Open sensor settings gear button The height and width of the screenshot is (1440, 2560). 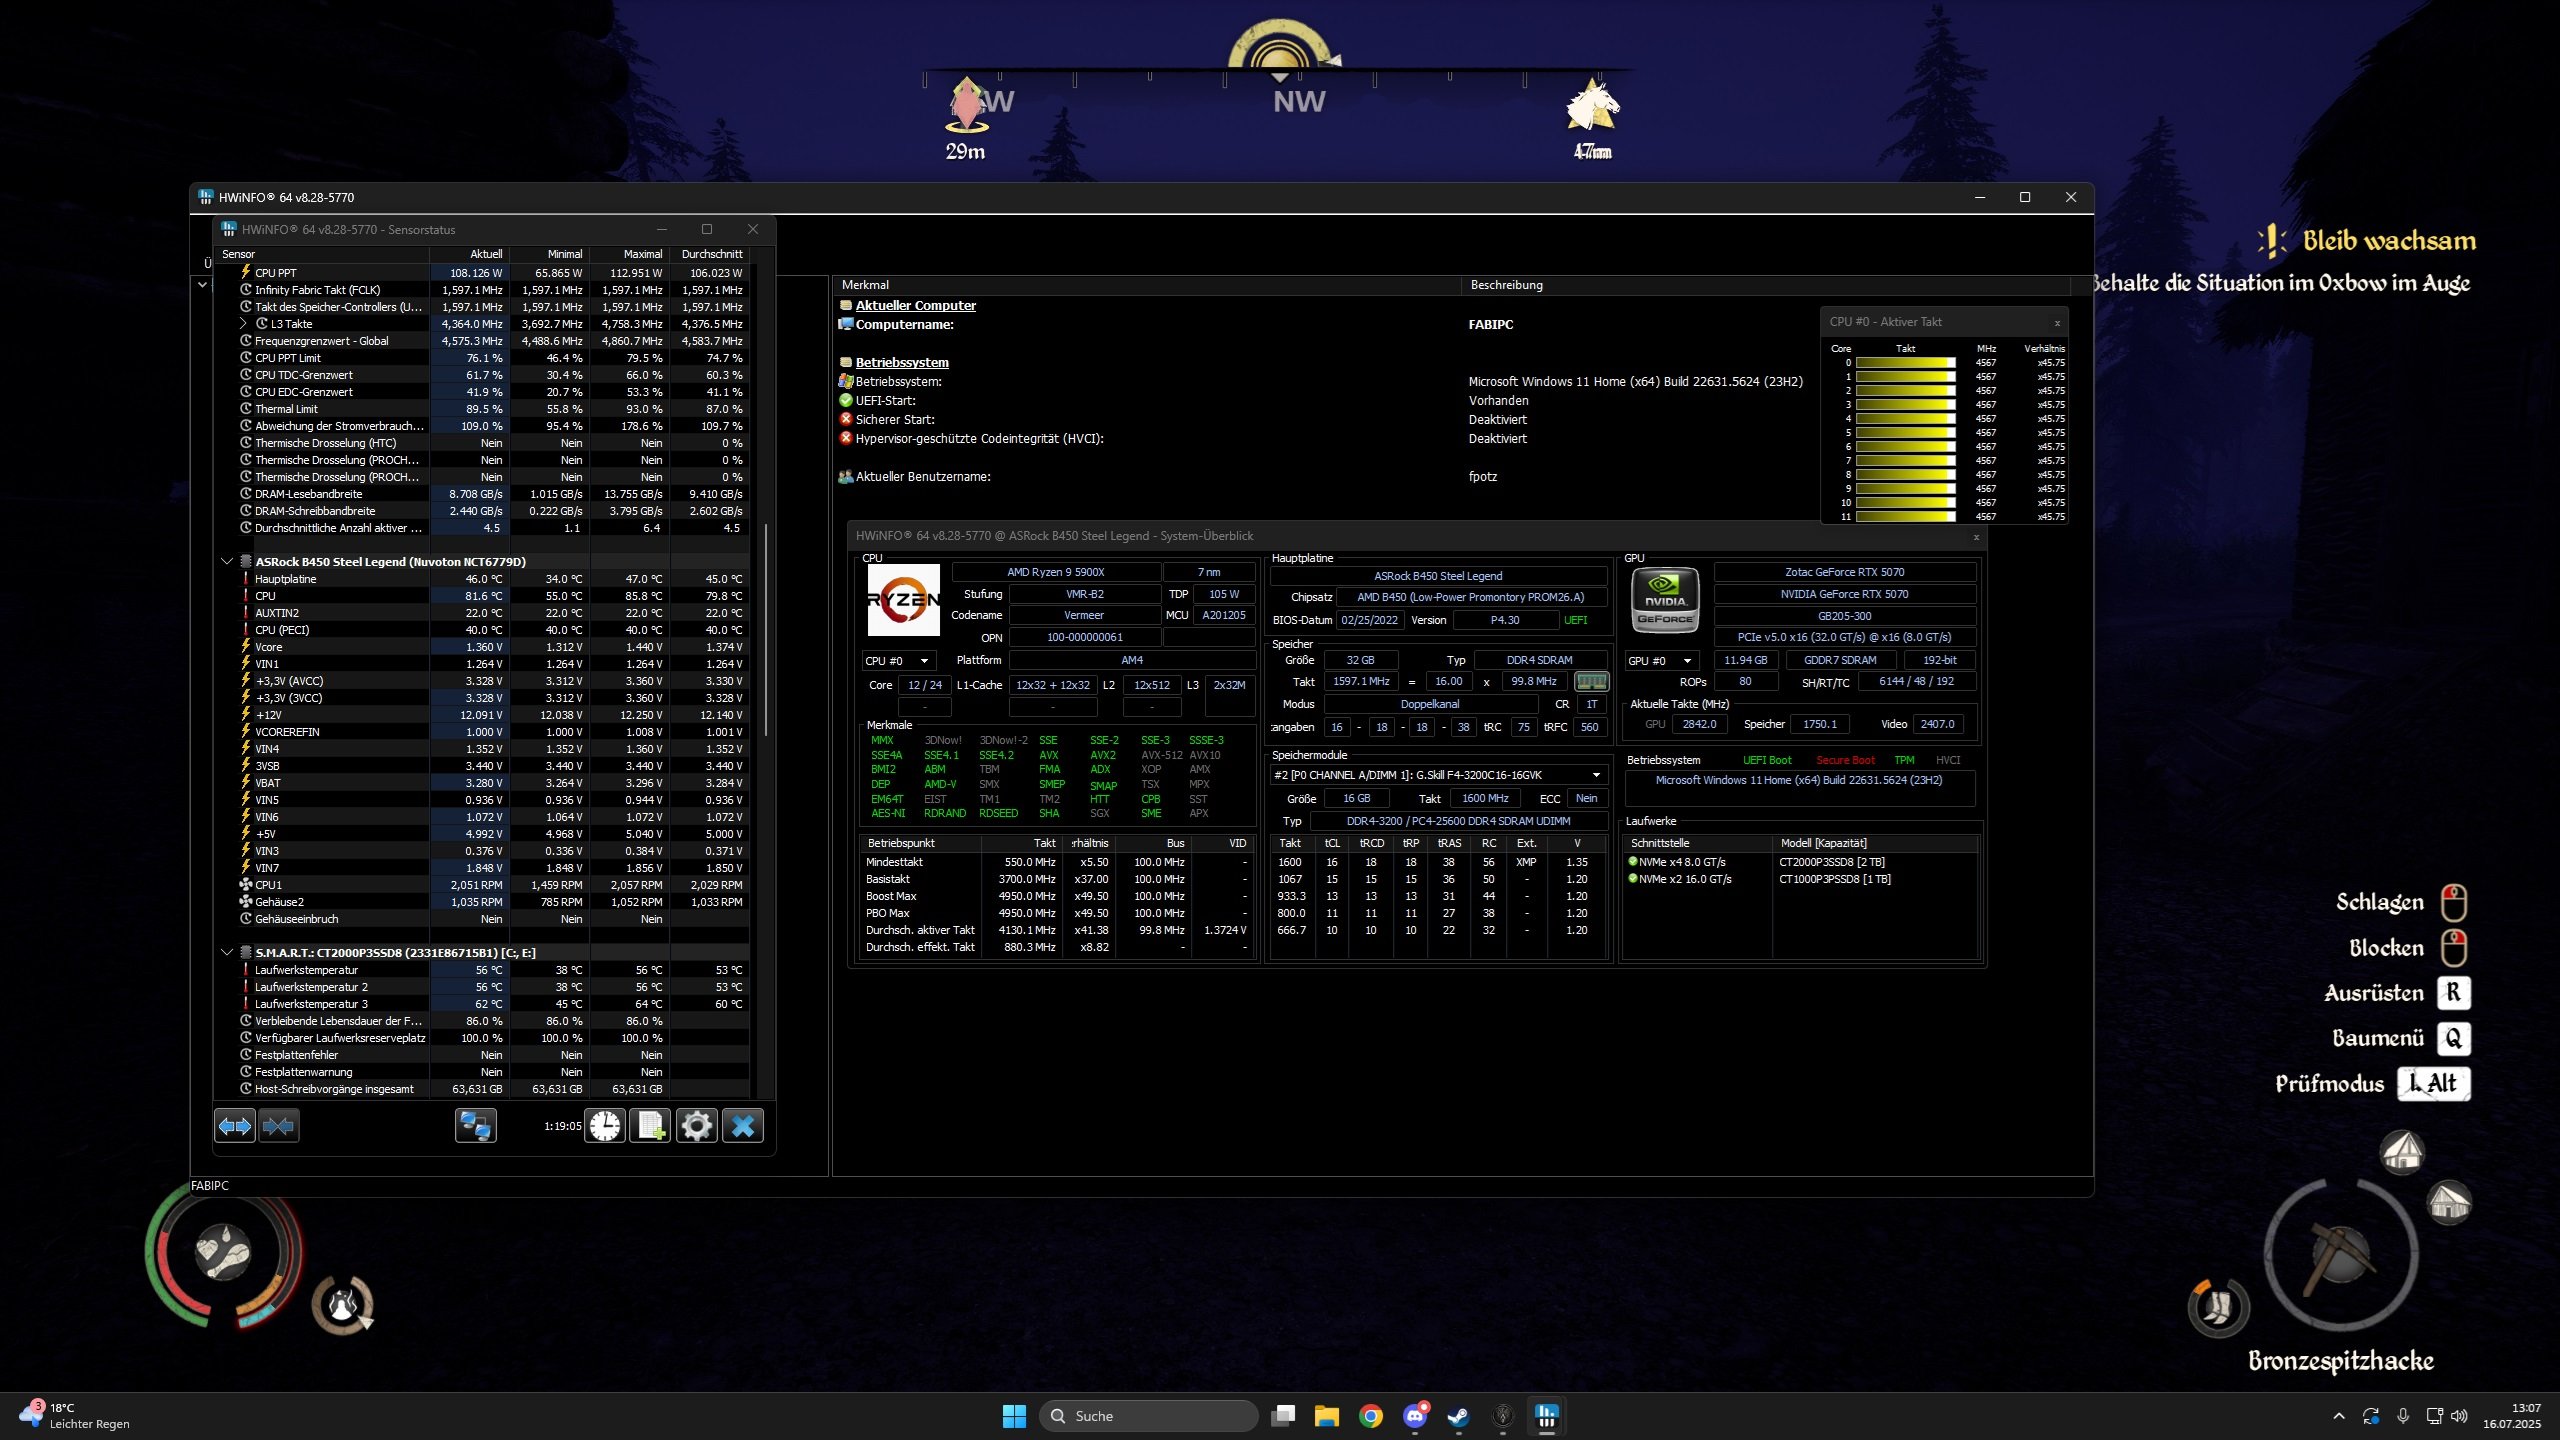tap(696, 1126)
